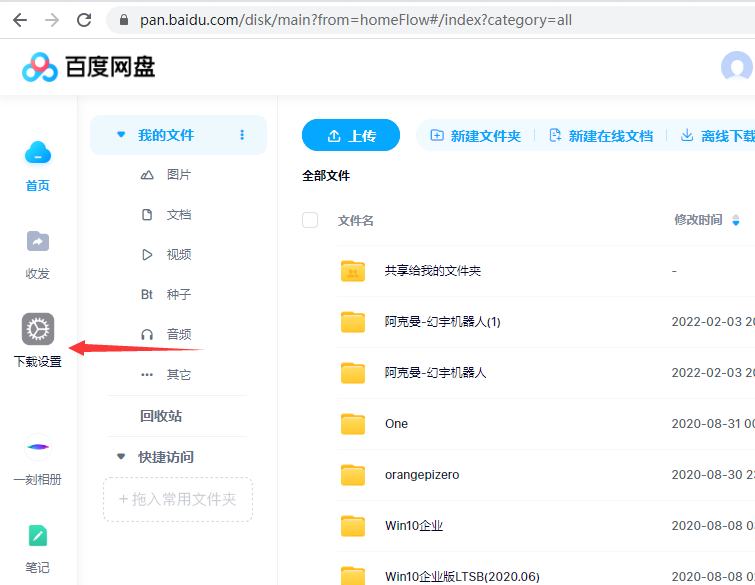This screenshot has height=585, width=755.
Task: Click the user avatar icon
Action: (737, 67)
